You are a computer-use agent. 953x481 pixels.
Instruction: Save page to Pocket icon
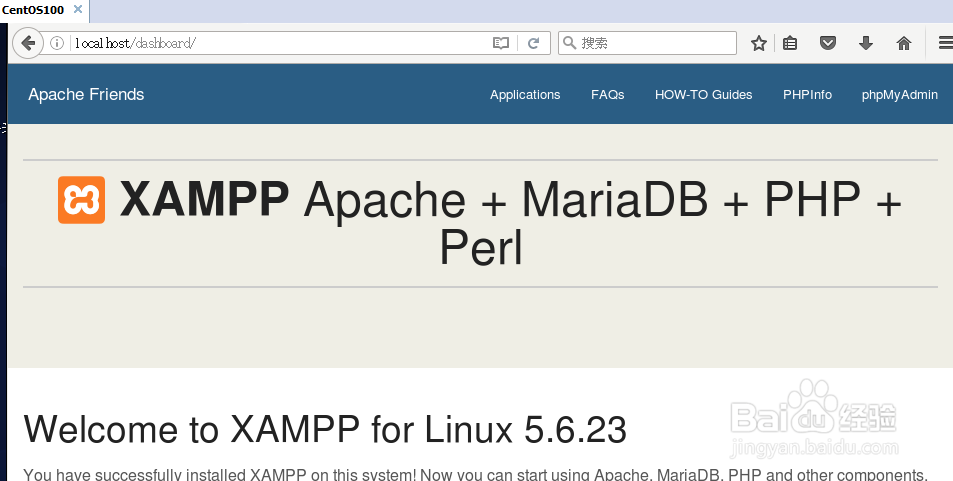click(x=828, y=43)
